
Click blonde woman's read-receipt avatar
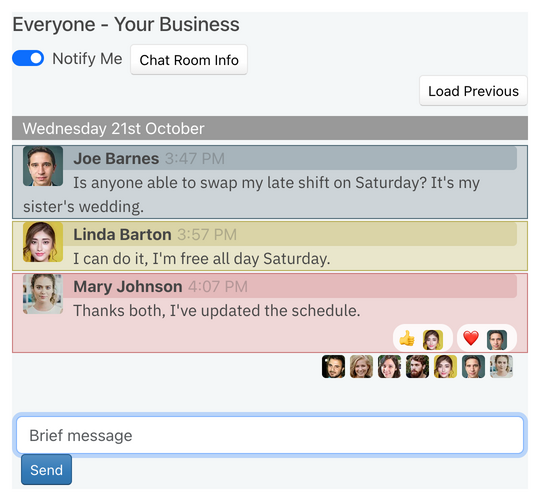(x=361, y=367)
